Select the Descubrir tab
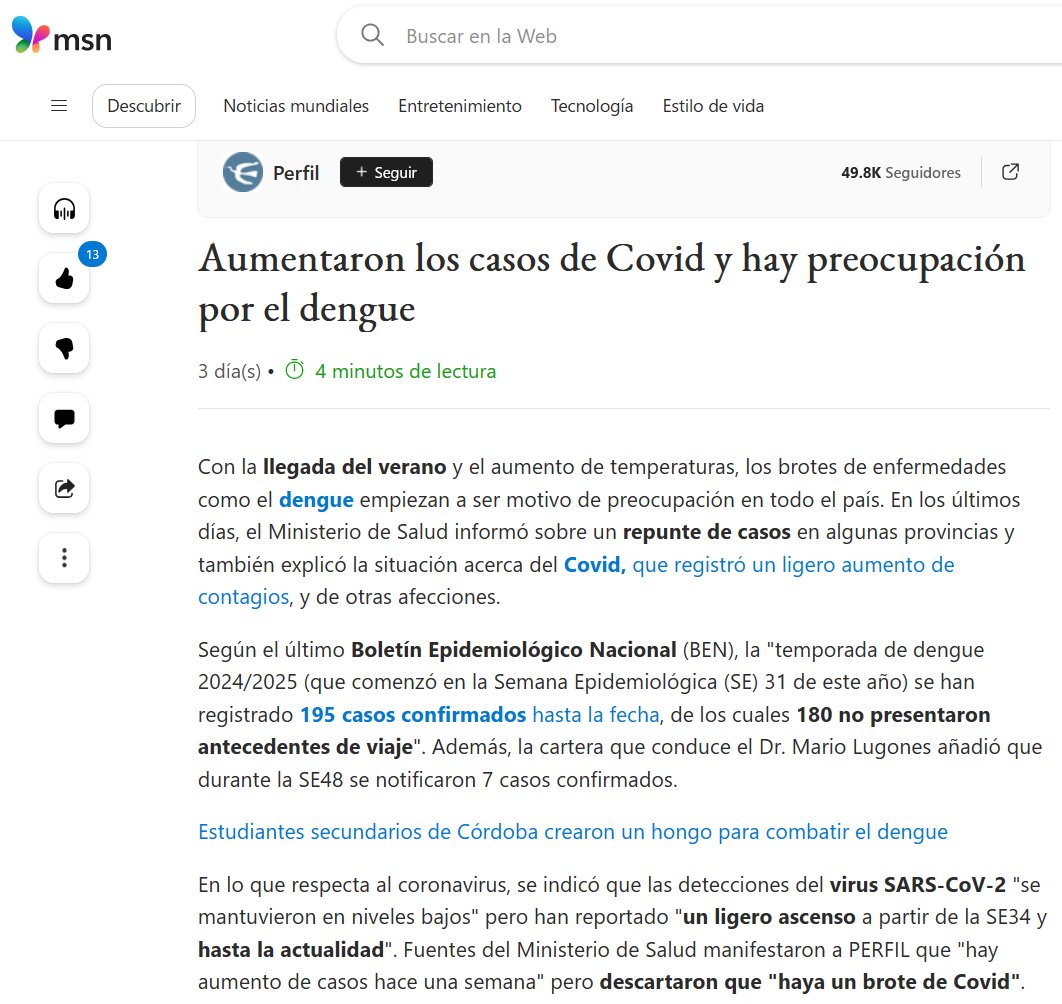1062x1004 pixels. pyautogui.click(x=144, y=106)
